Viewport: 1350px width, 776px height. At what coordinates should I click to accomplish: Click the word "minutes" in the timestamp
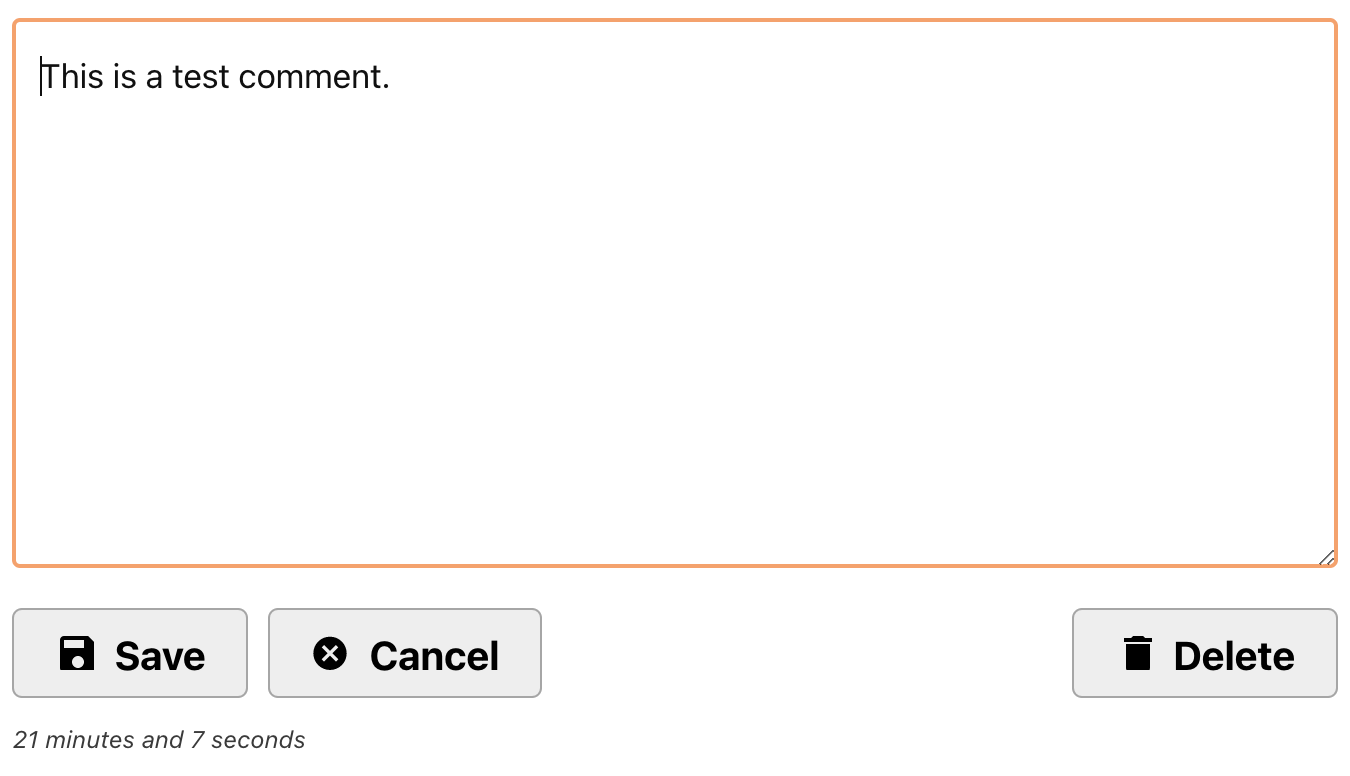pos(90,740)
